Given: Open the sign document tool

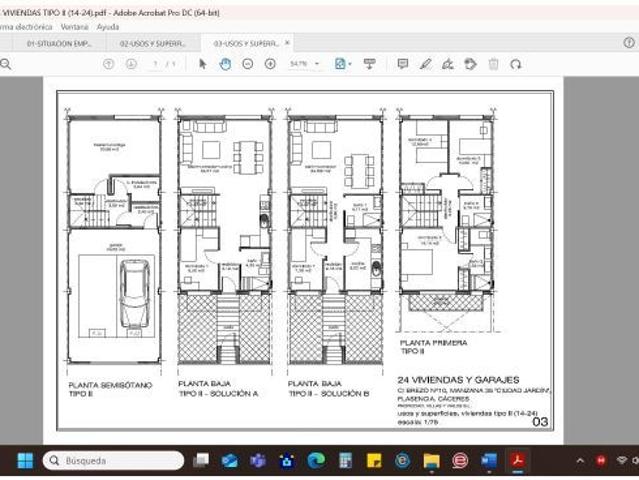Looking at the screenshot, I should tap(448, 64).
